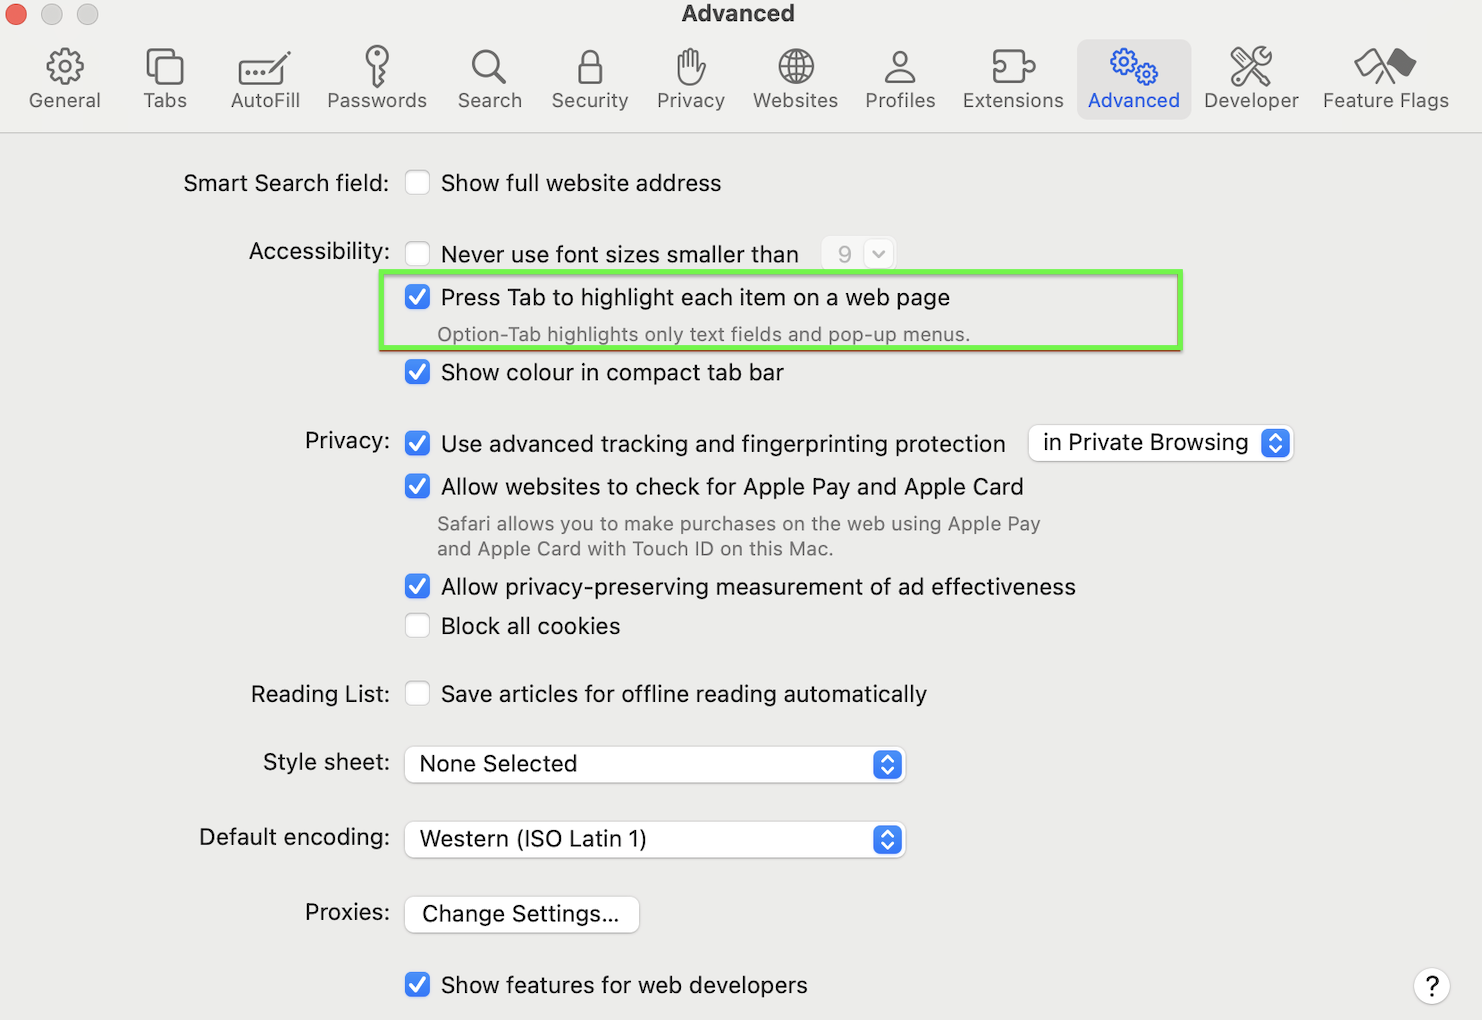Disable Press Tab to highlight each item

coord(417,297)
